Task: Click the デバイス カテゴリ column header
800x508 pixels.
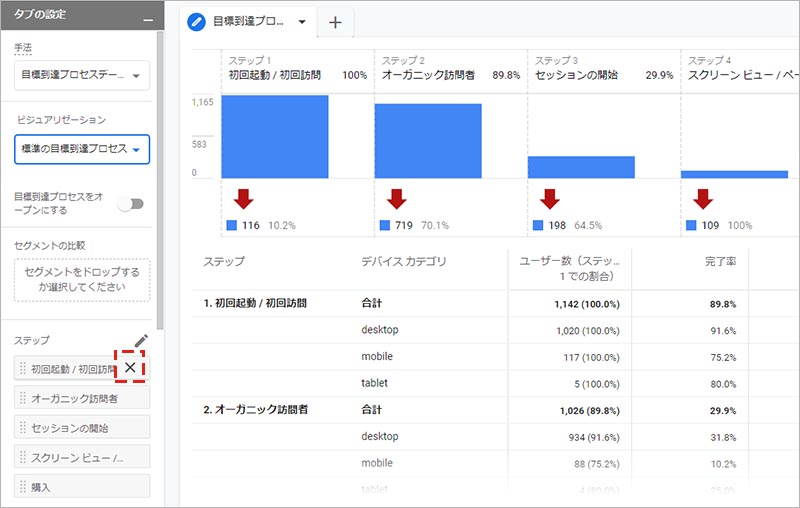Action: tap(403, 262)
